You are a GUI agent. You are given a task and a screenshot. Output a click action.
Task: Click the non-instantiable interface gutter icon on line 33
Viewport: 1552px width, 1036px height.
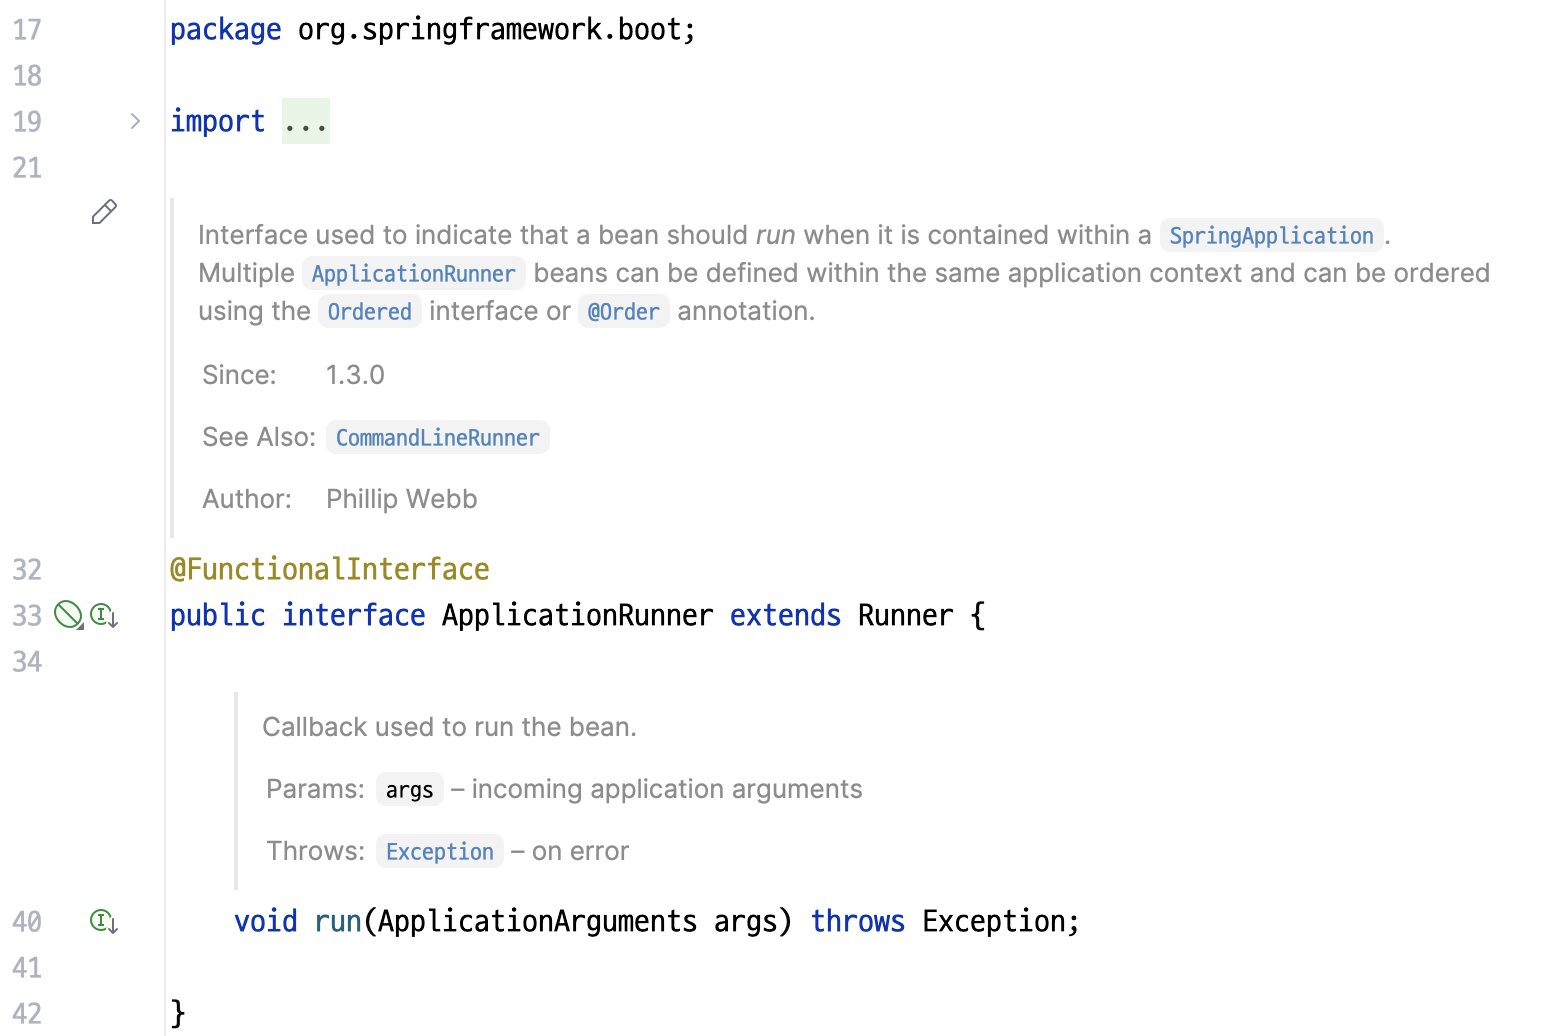[68, 615]
